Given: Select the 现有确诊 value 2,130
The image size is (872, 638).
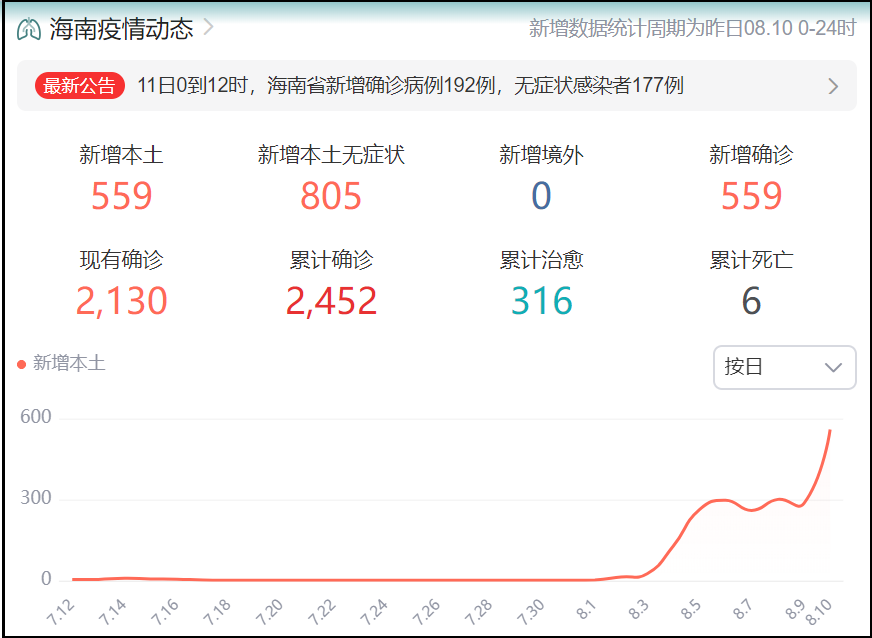Looking at the screenshot, I should click(x=121, y=301).
